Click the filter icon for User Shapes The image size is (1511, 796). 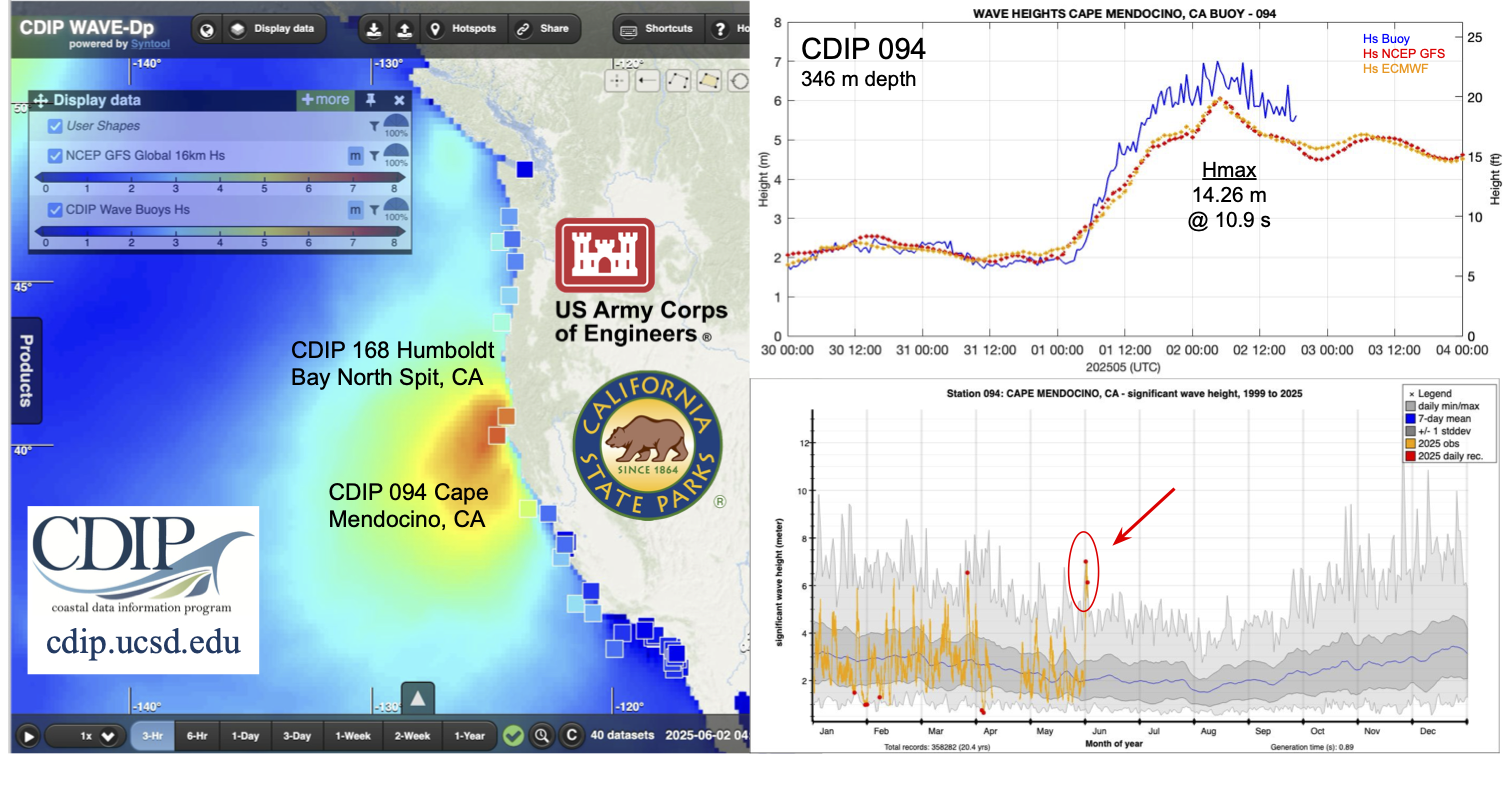click(374, 126)
